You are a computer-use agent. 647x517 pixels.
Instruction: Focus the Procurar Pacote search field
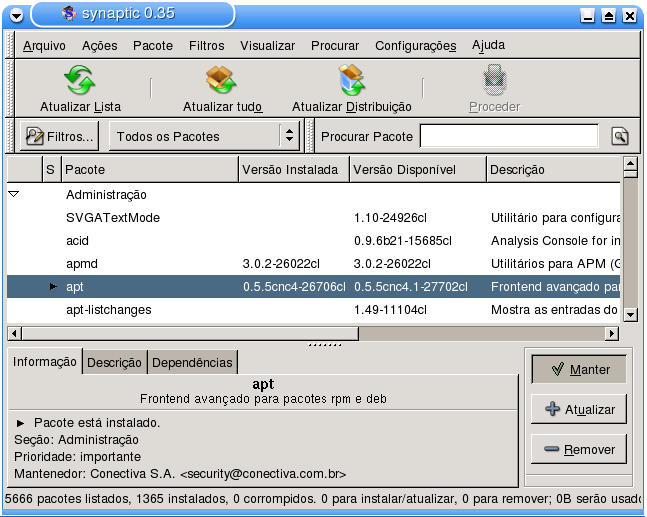coord(509,136)
